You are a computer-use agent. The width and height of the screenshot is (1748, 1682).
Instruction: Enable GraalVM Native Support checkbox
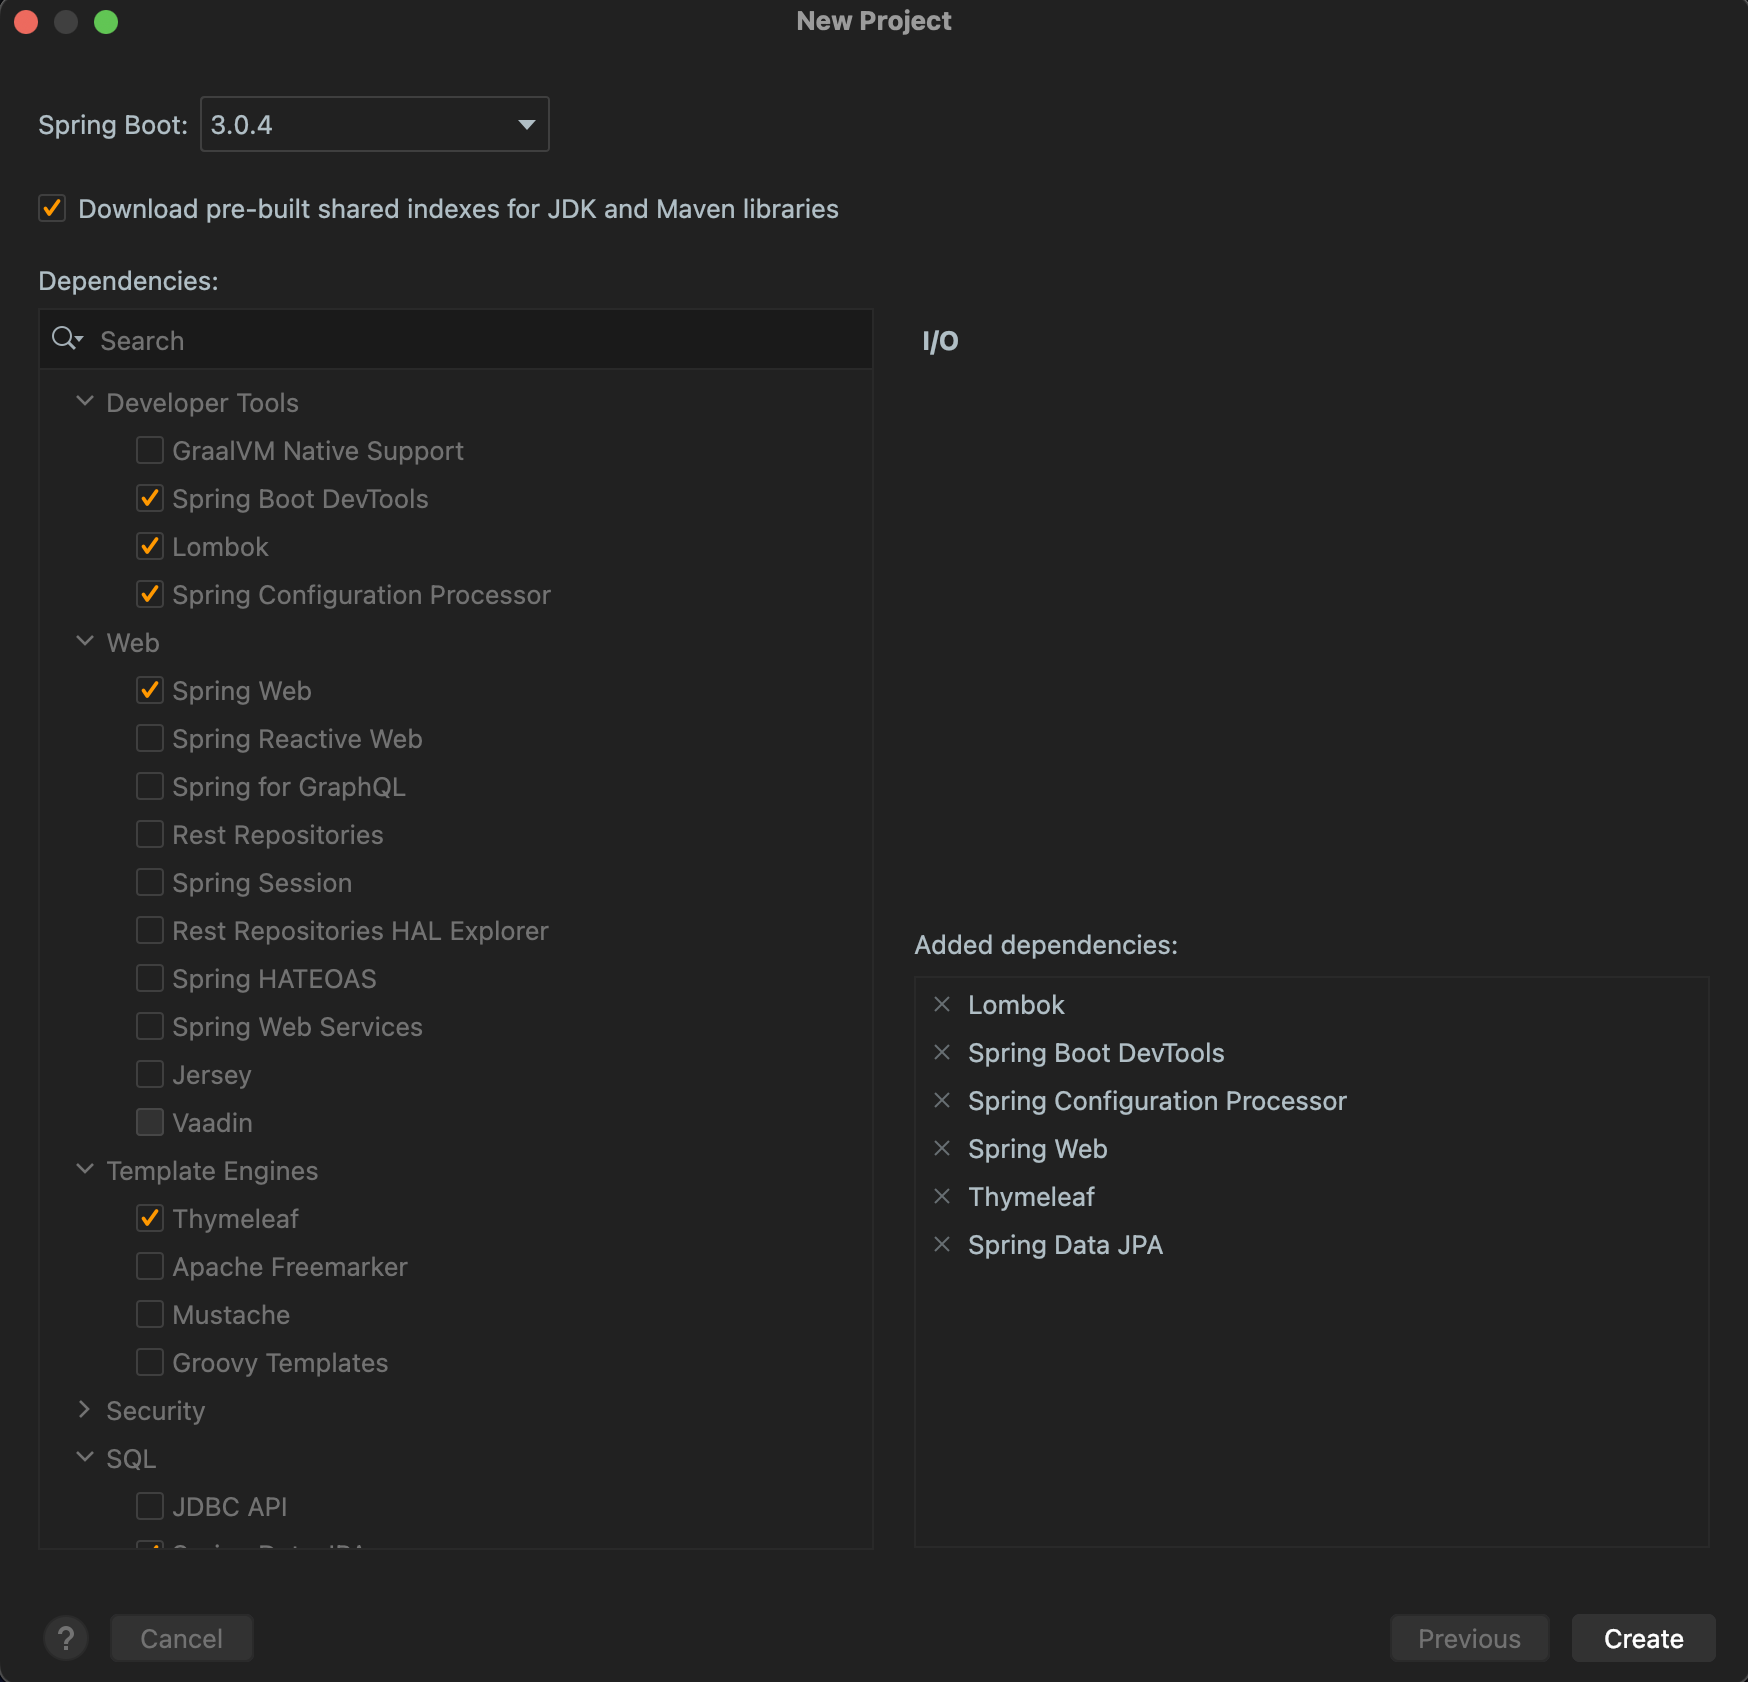150,451
